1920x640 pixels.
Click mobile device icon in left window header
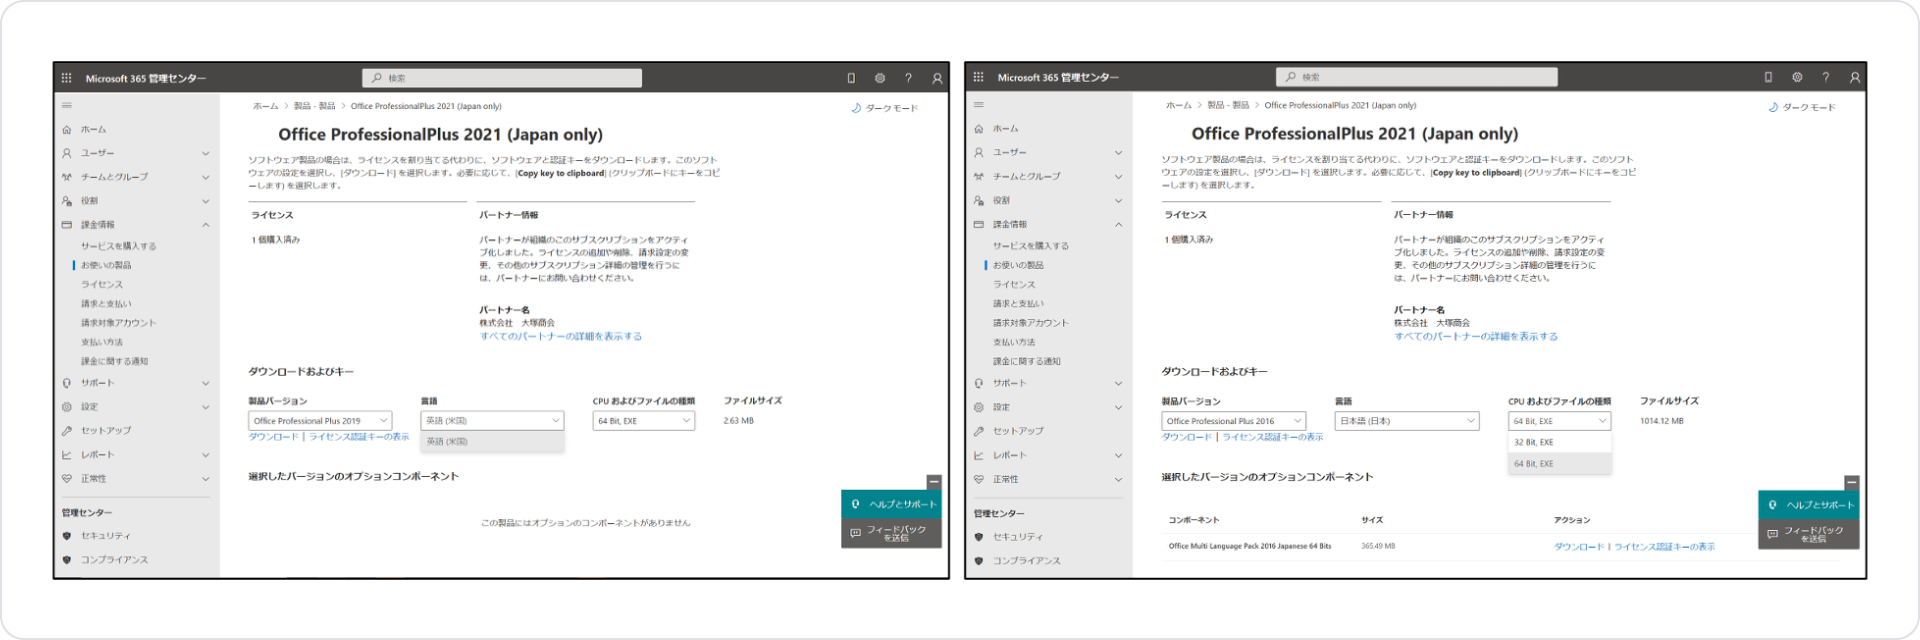851,78
